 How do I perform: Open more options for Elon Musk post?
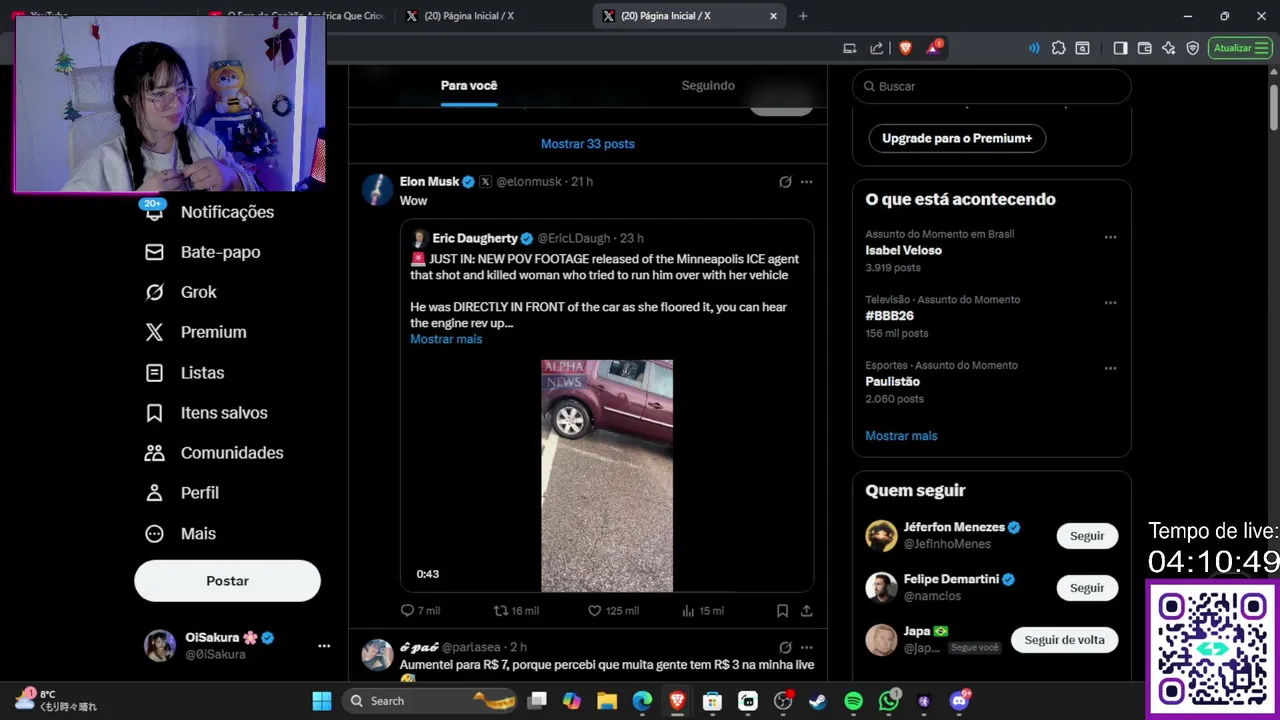tap(806, 182)
